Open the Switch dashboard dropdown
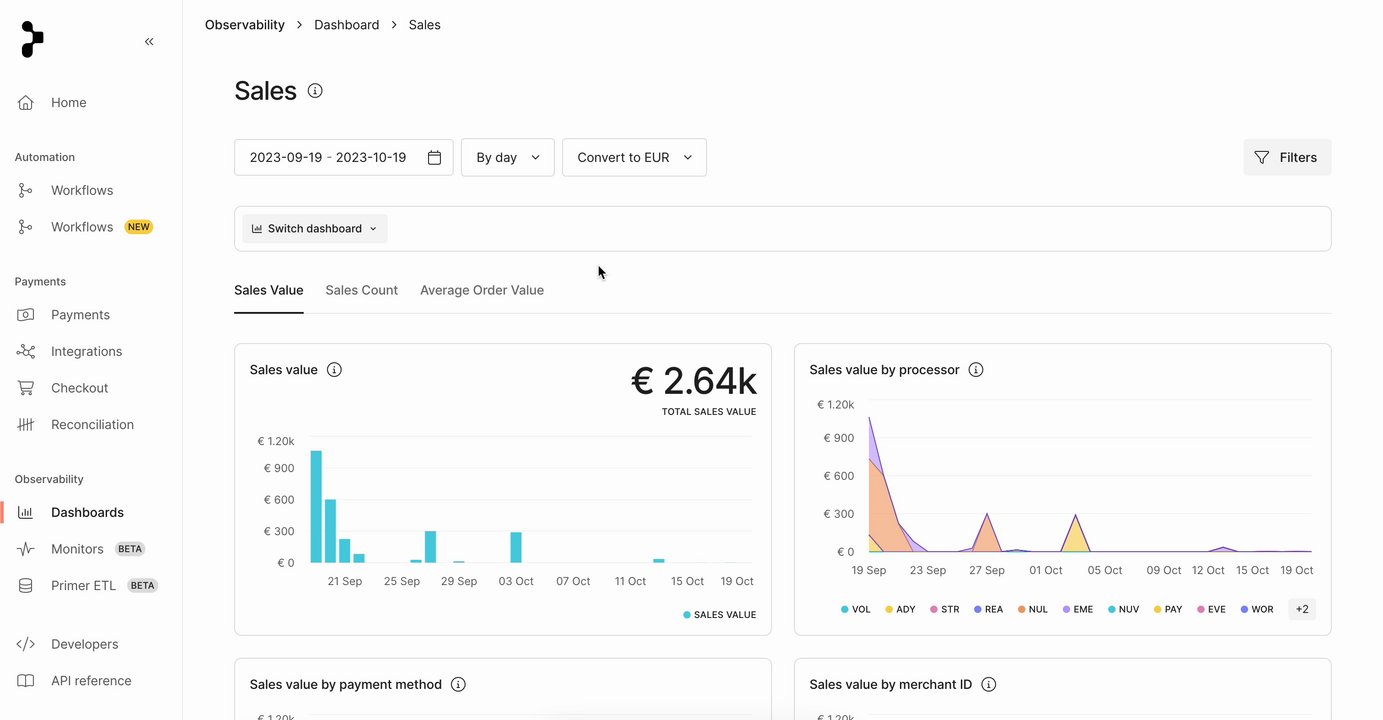1383x720 pixels. [314, 229]
